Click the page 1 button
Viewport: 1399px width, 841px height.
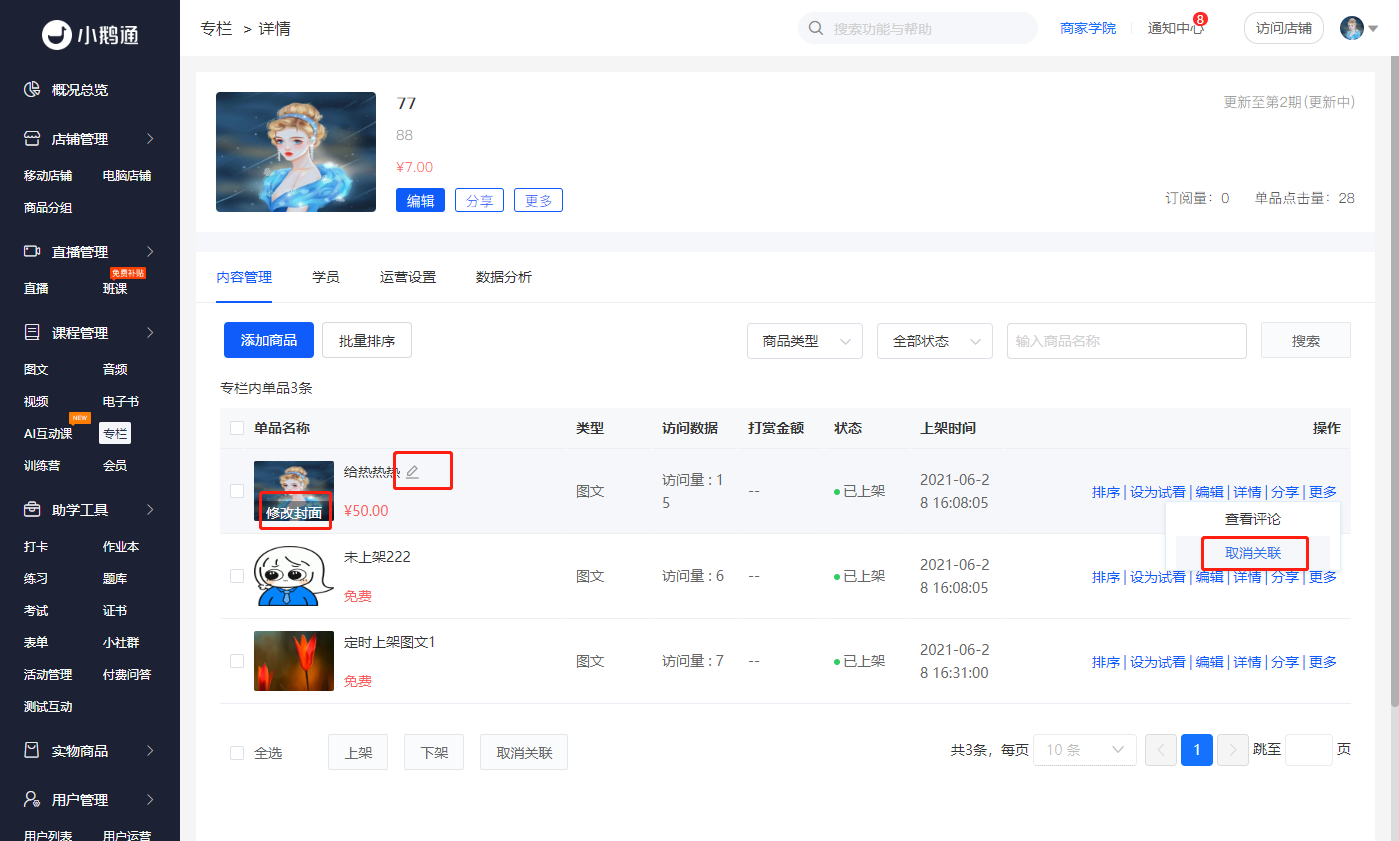pos(1197,750)
